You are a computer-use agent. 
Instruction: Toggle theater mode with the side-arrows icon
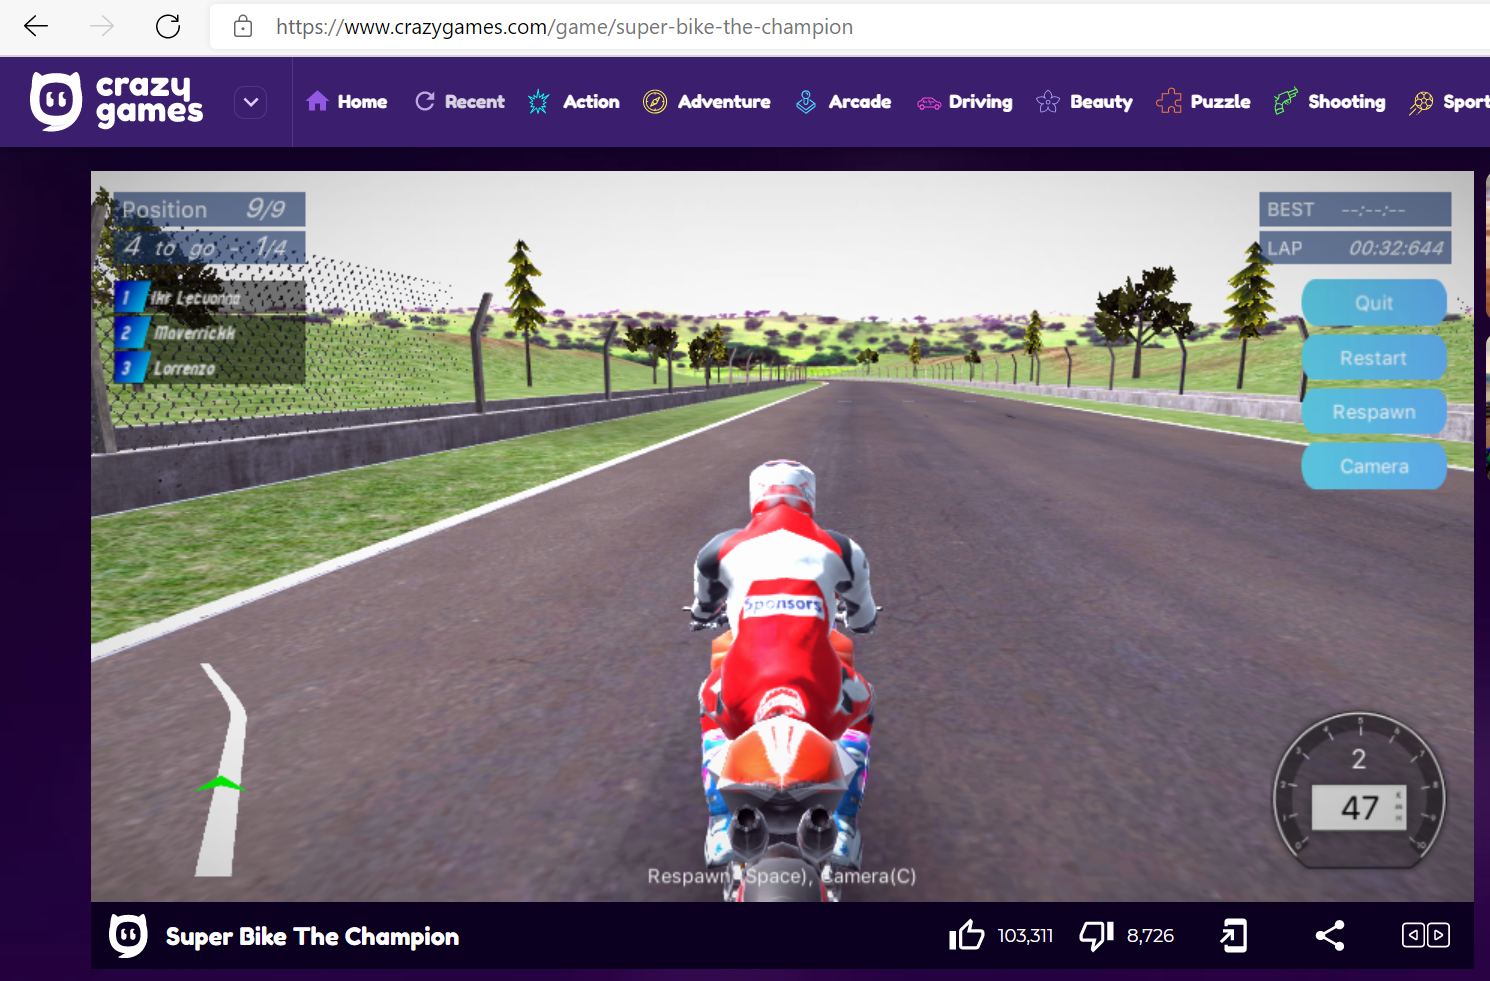(1426, 935)
